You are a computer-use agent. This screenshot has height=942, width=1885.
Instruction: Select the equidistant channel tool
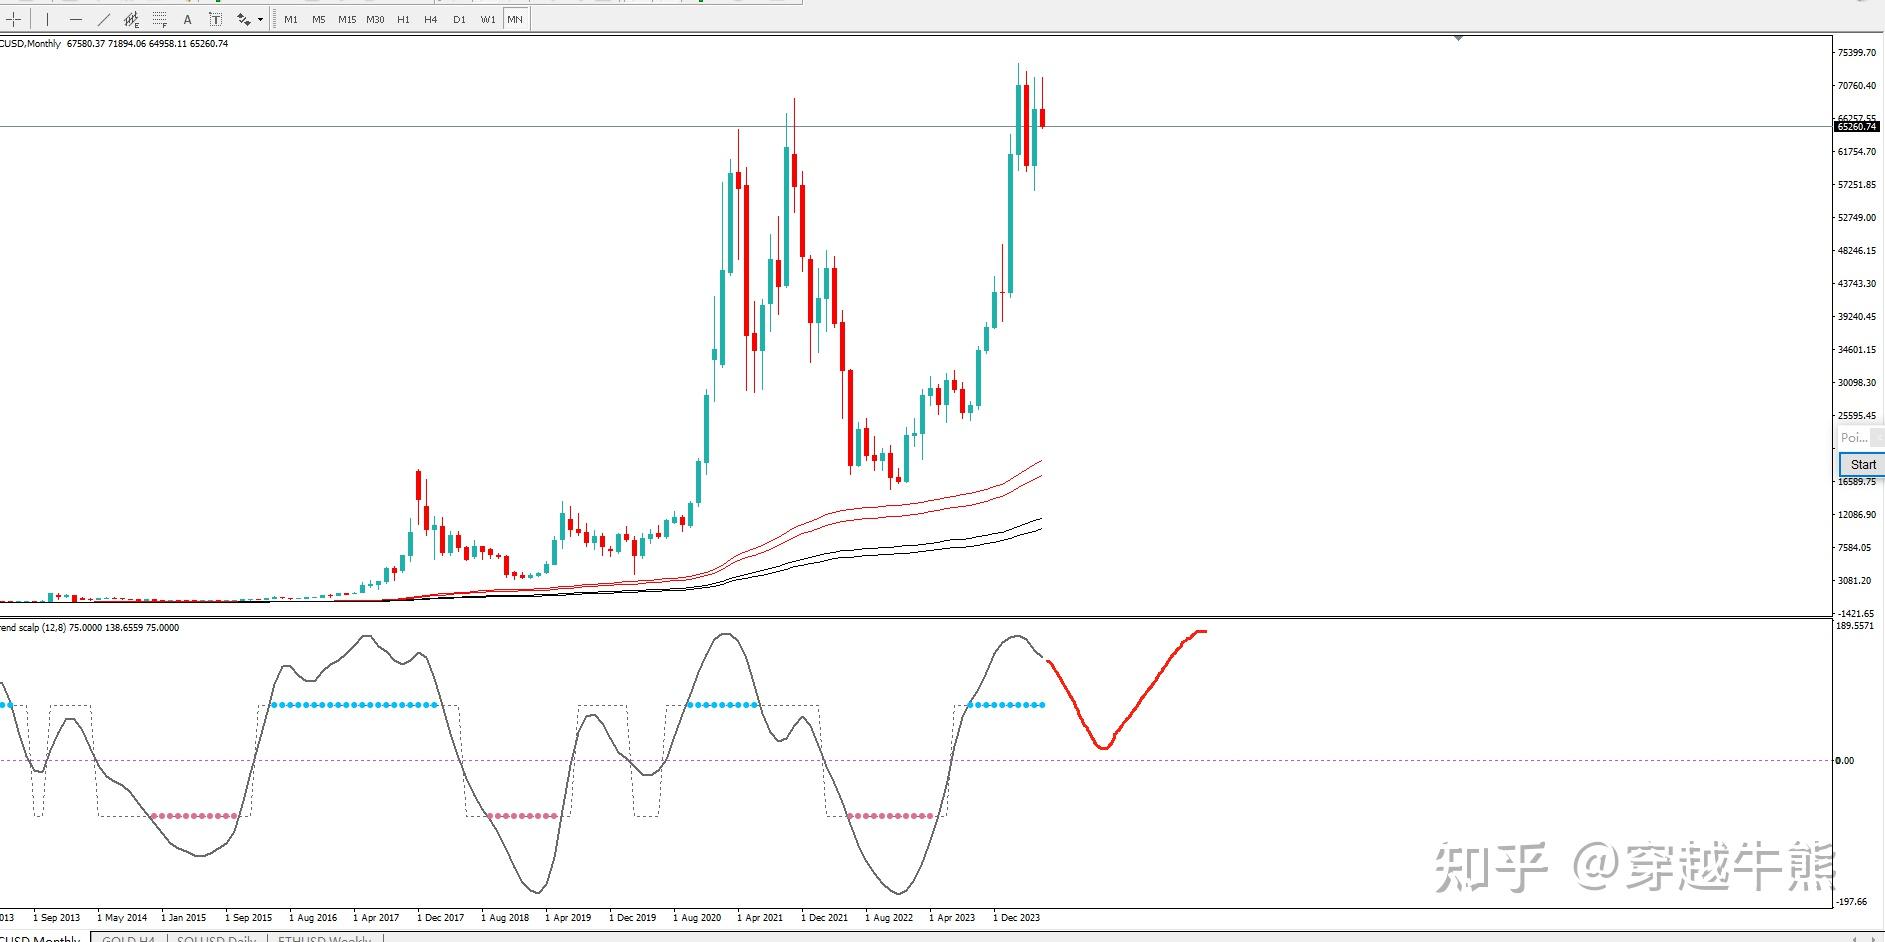(x=132, y=19)
